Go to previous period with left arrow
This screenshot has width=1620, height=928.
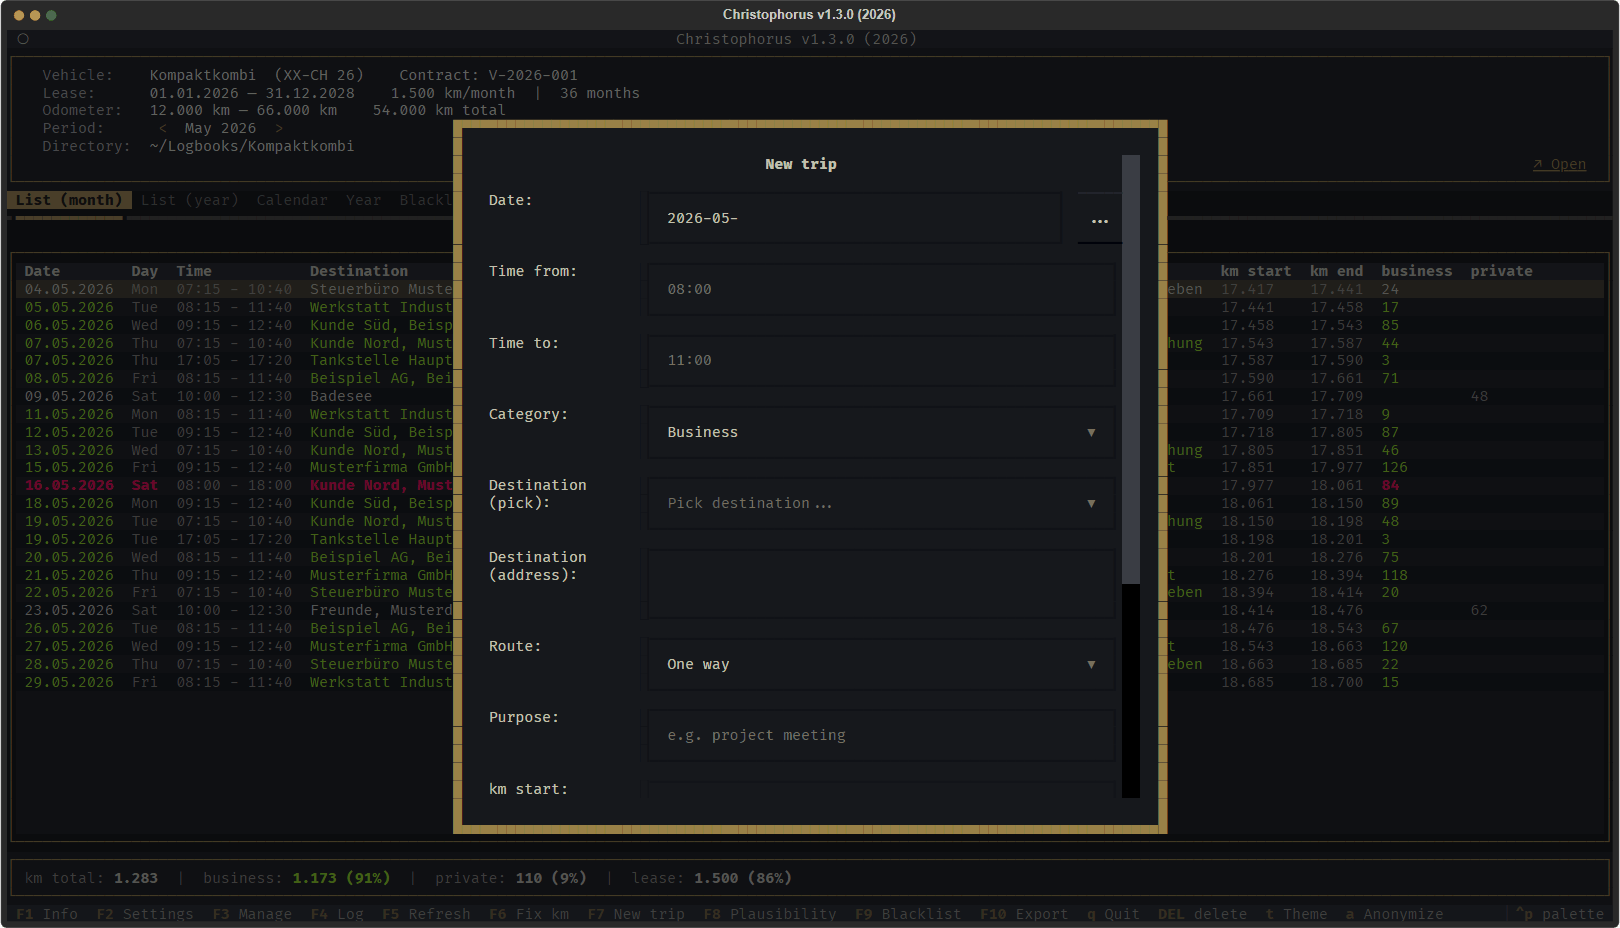(x=163, y=129)
